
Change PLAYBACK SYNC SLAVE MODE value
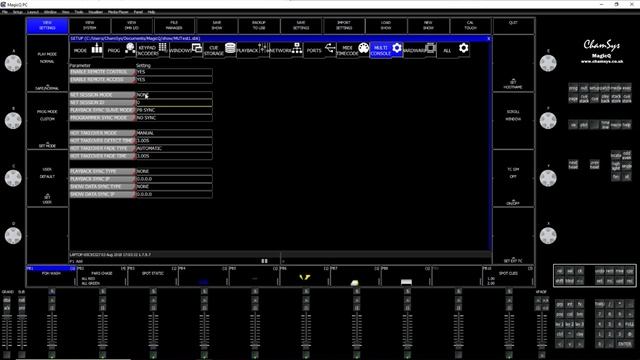point(174,110)
